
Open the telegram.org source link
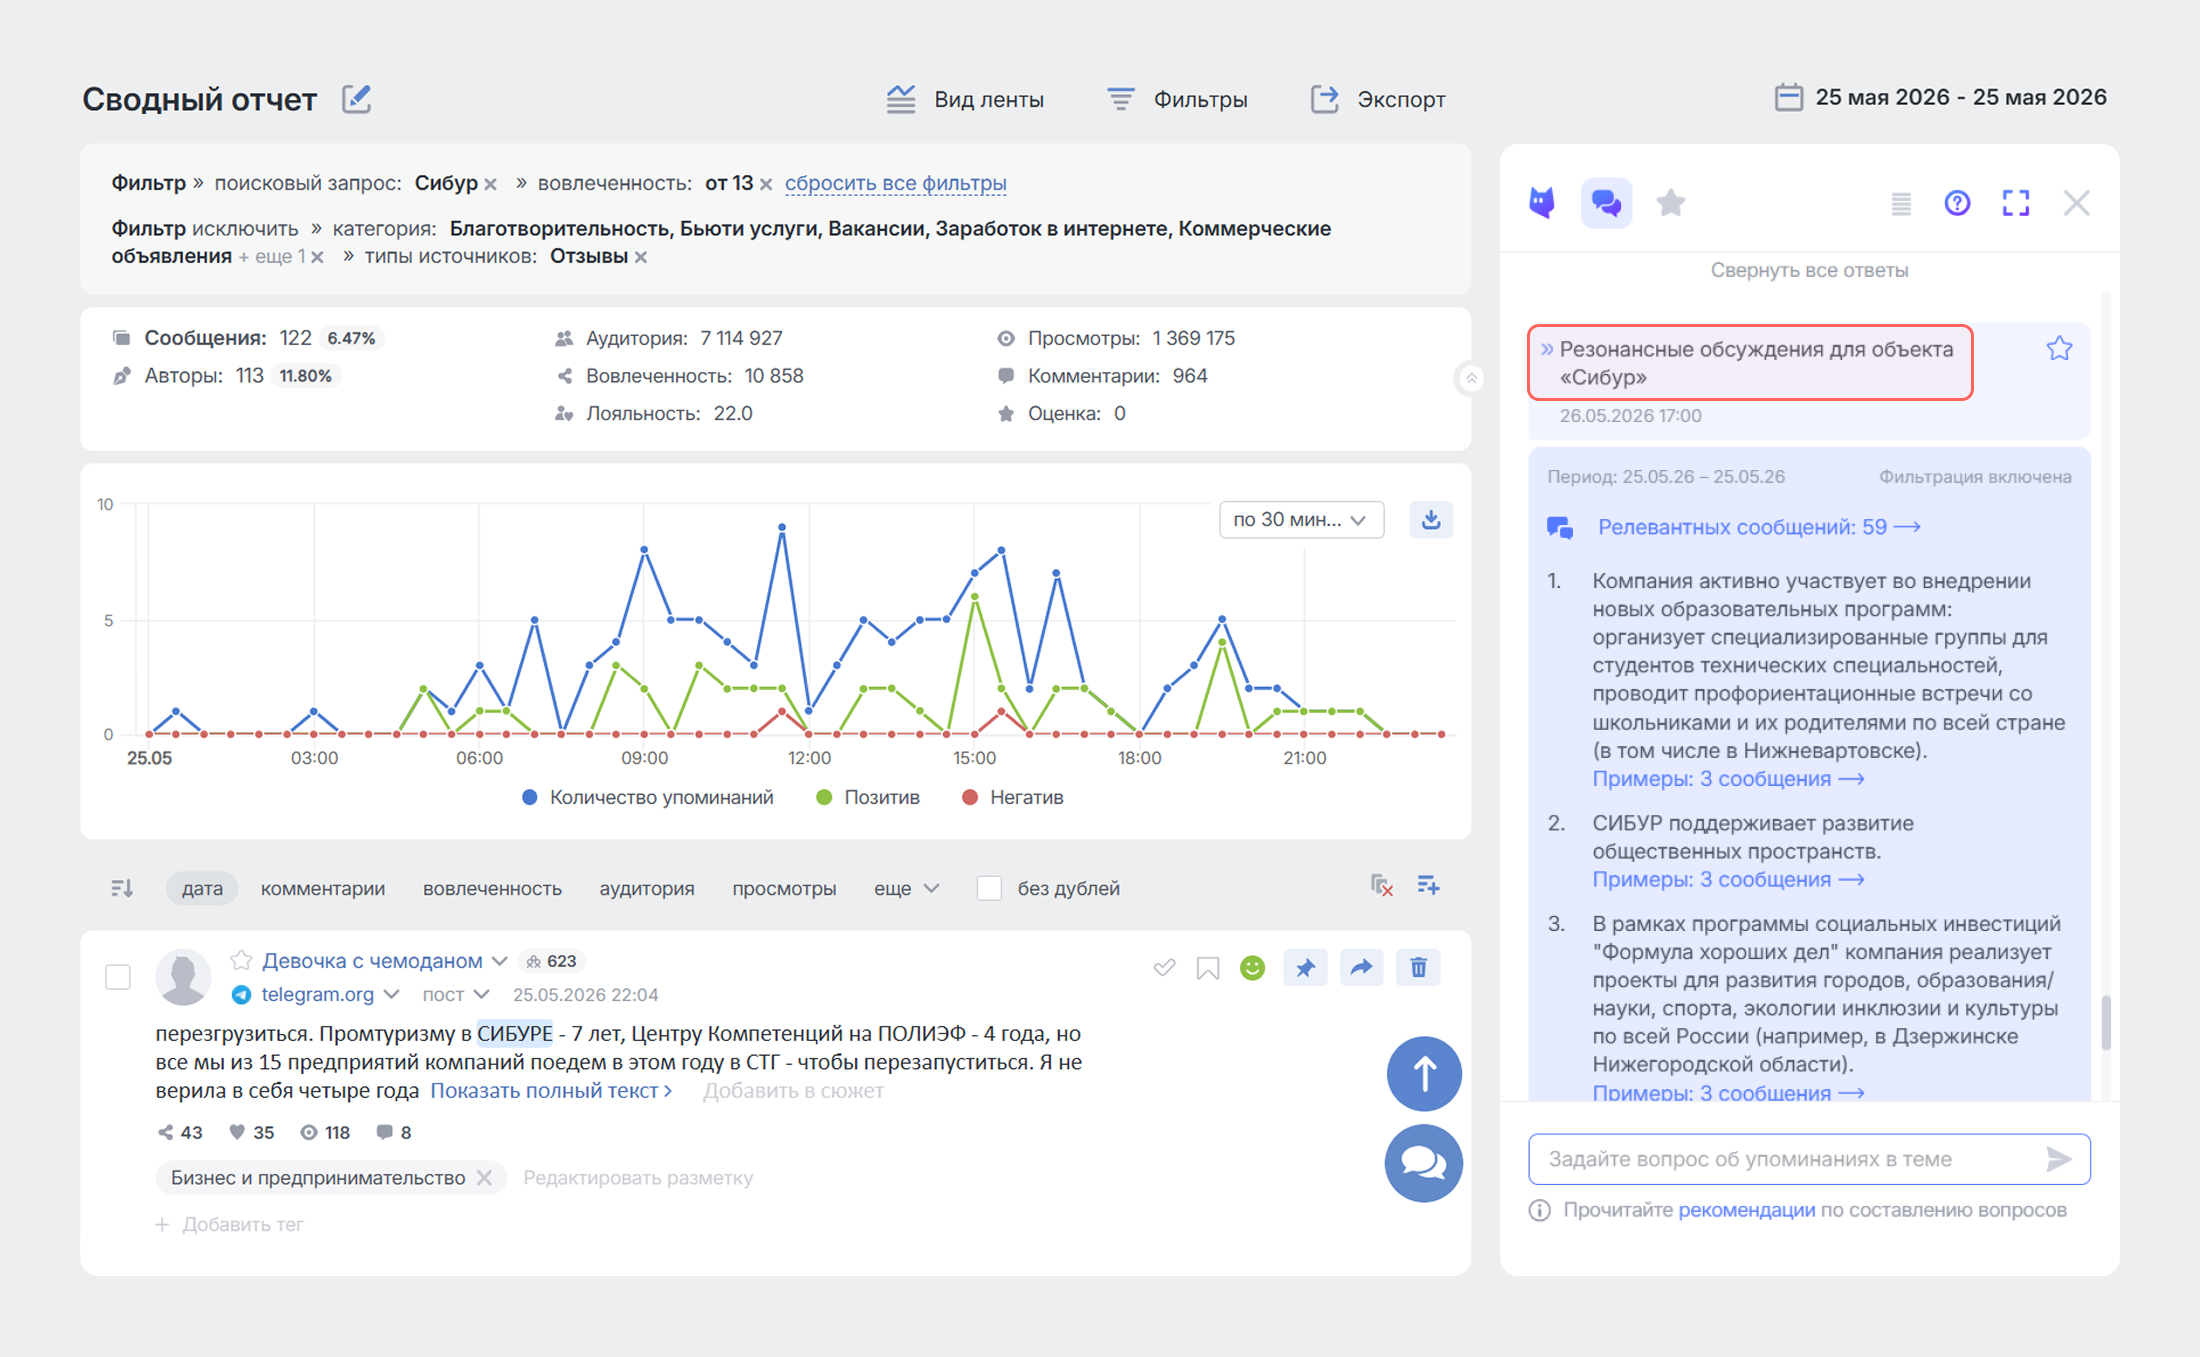pyautogui.click(x=317, y=995)
